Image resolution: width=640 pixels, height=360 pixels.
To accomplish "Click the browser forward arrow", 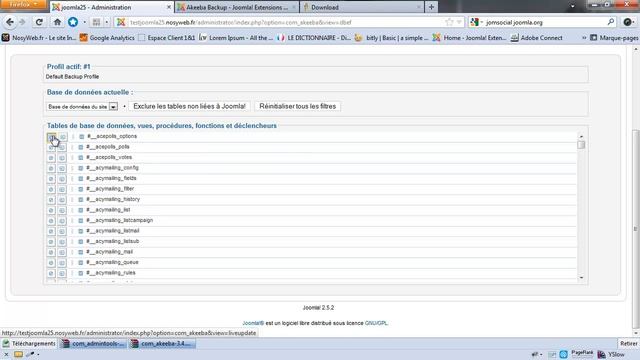I will click(x=22, y=22).
